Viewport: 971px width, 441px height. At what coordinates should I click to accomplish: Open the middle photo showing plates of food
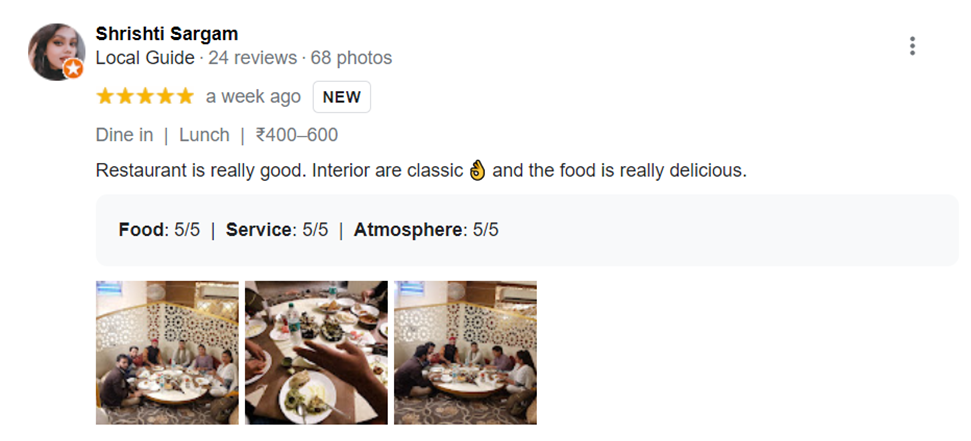(x=316, y=352)
